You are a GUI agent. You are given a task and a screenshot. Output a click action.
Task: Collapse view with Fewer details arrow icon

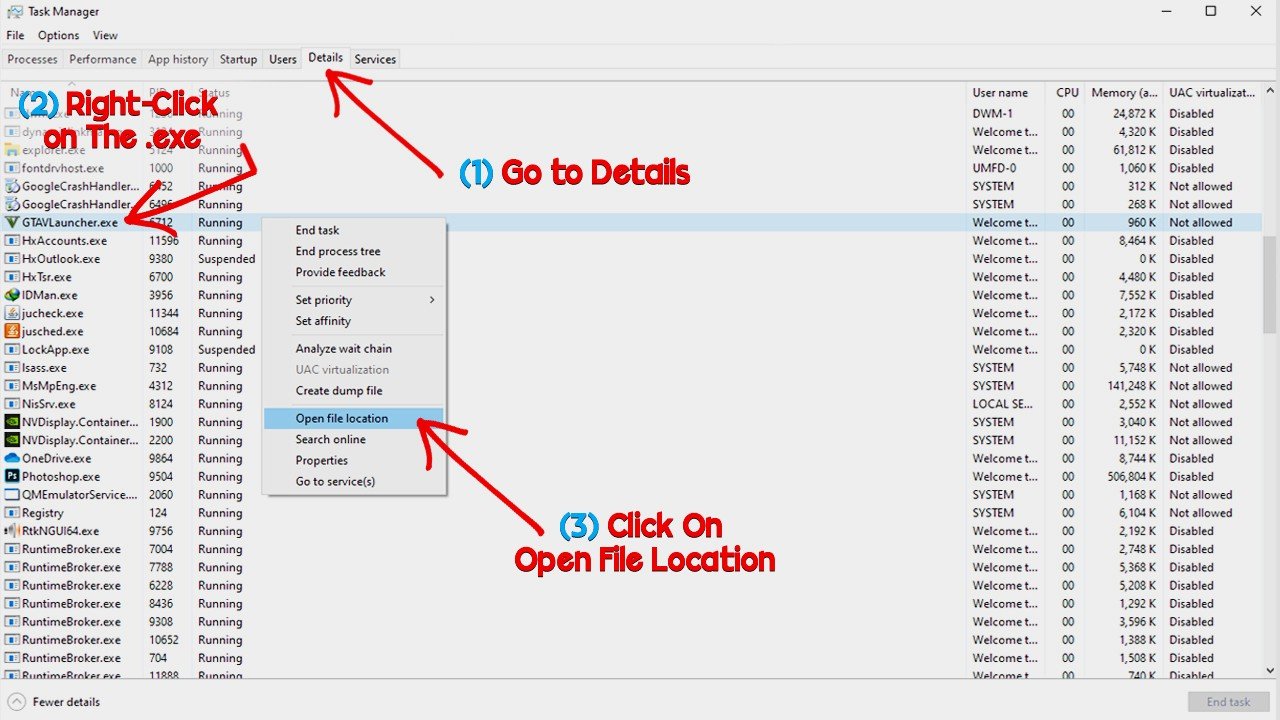[16, 702]
